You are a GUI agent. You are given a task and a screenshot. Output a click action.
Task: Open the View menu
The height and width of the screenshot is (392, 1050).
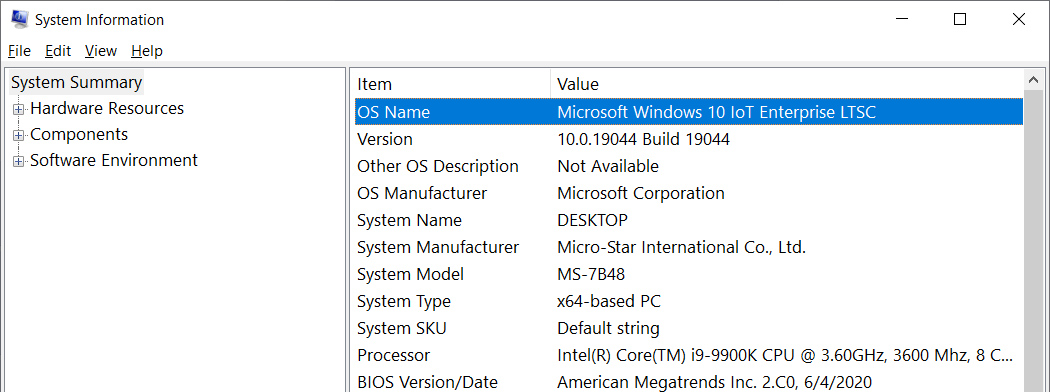pyautogui.click(x=101, y=51)
